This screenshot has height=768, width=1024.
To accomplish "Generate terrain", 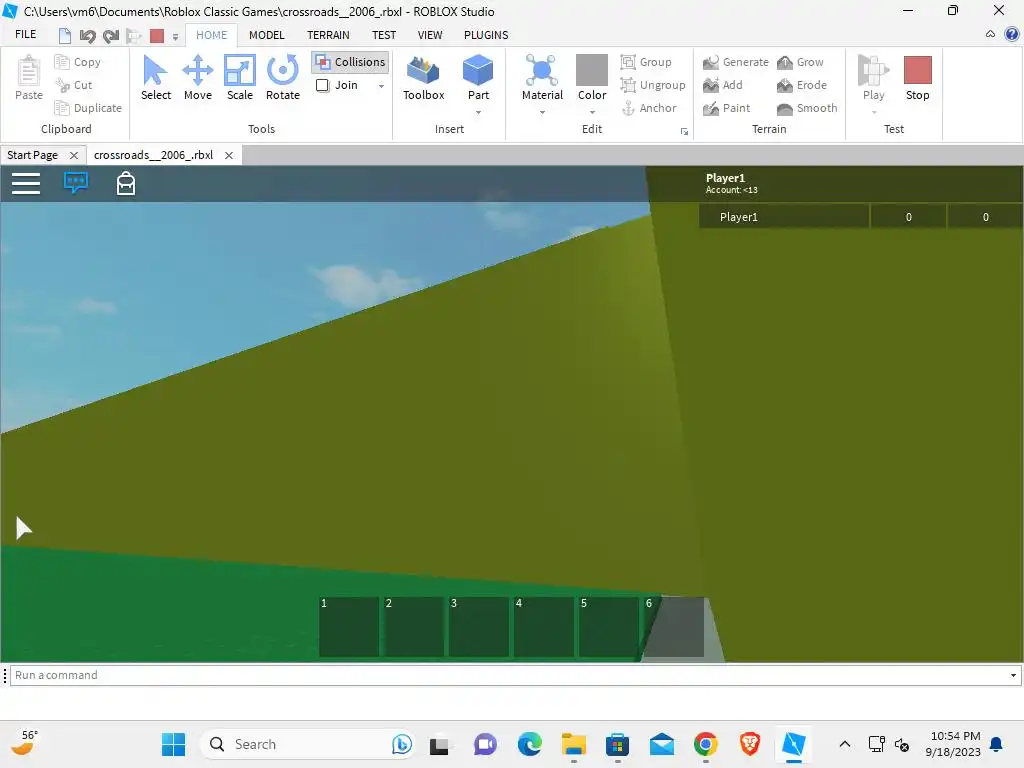I will pos(736,62).
